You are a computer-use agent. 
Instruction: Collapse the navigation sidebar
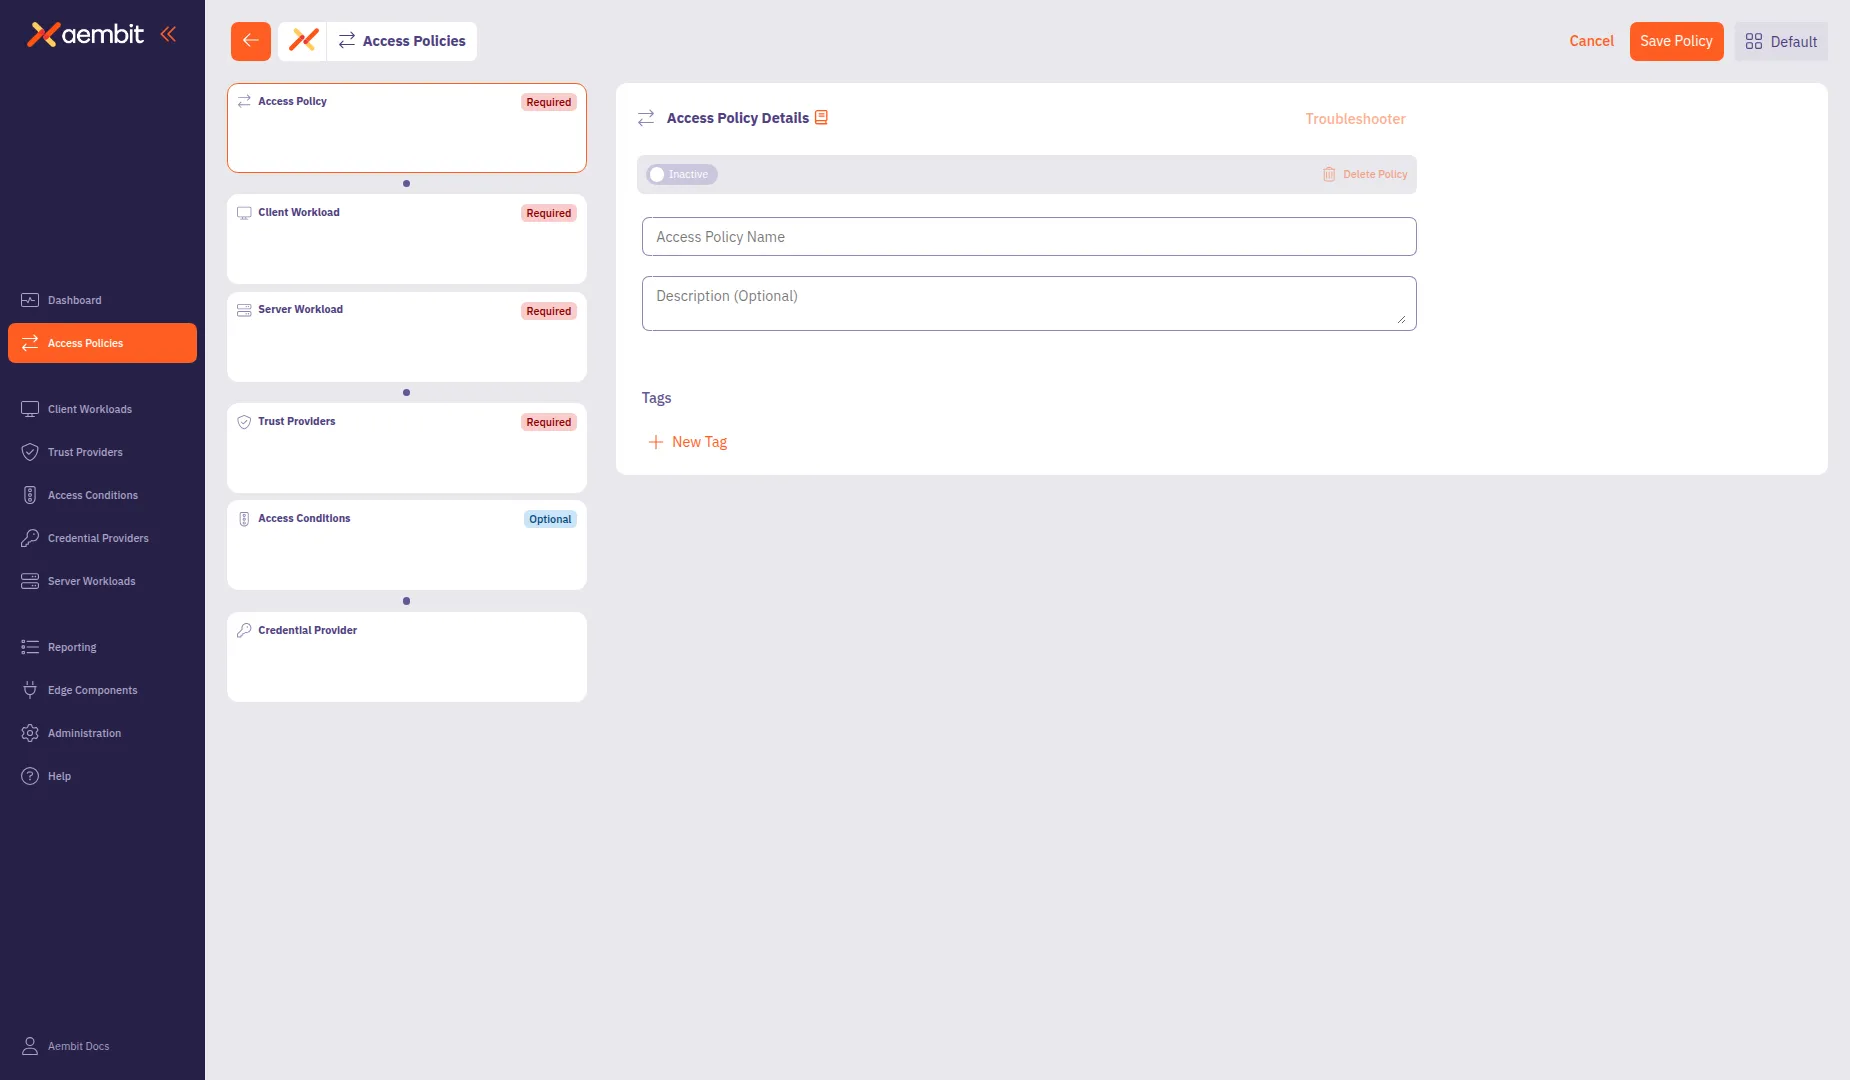(x=168, y=33)
